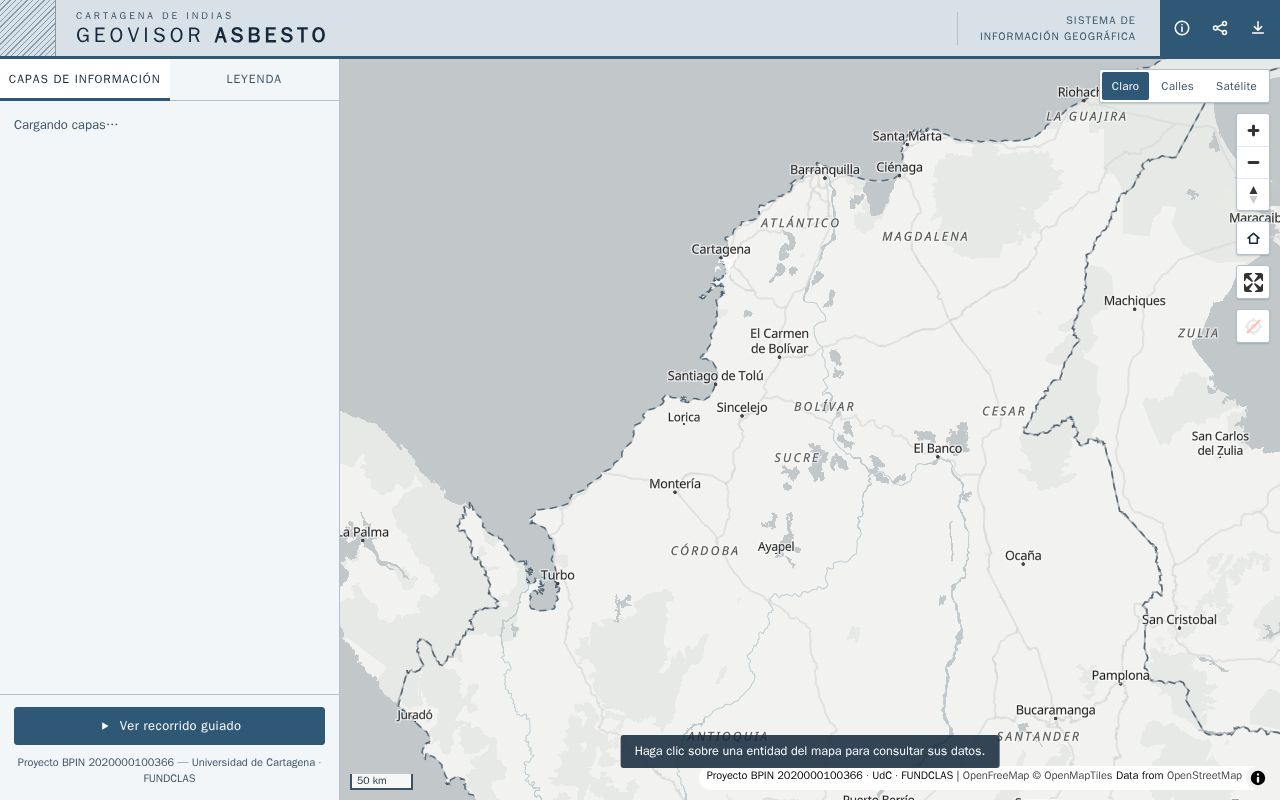Click the Turbo town label
Screen dimensions: 1280x800
point(558,575)
